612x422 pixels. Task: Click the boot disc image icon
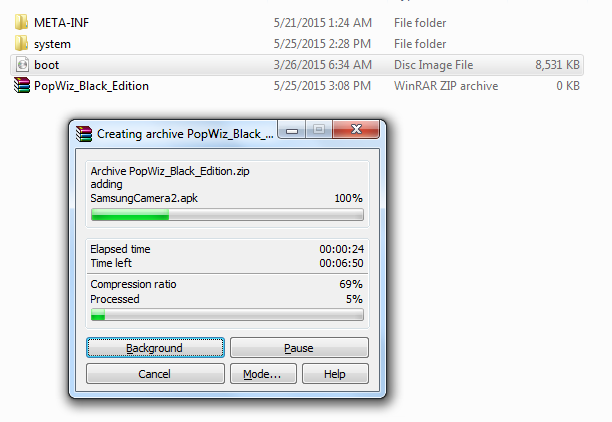22,64
